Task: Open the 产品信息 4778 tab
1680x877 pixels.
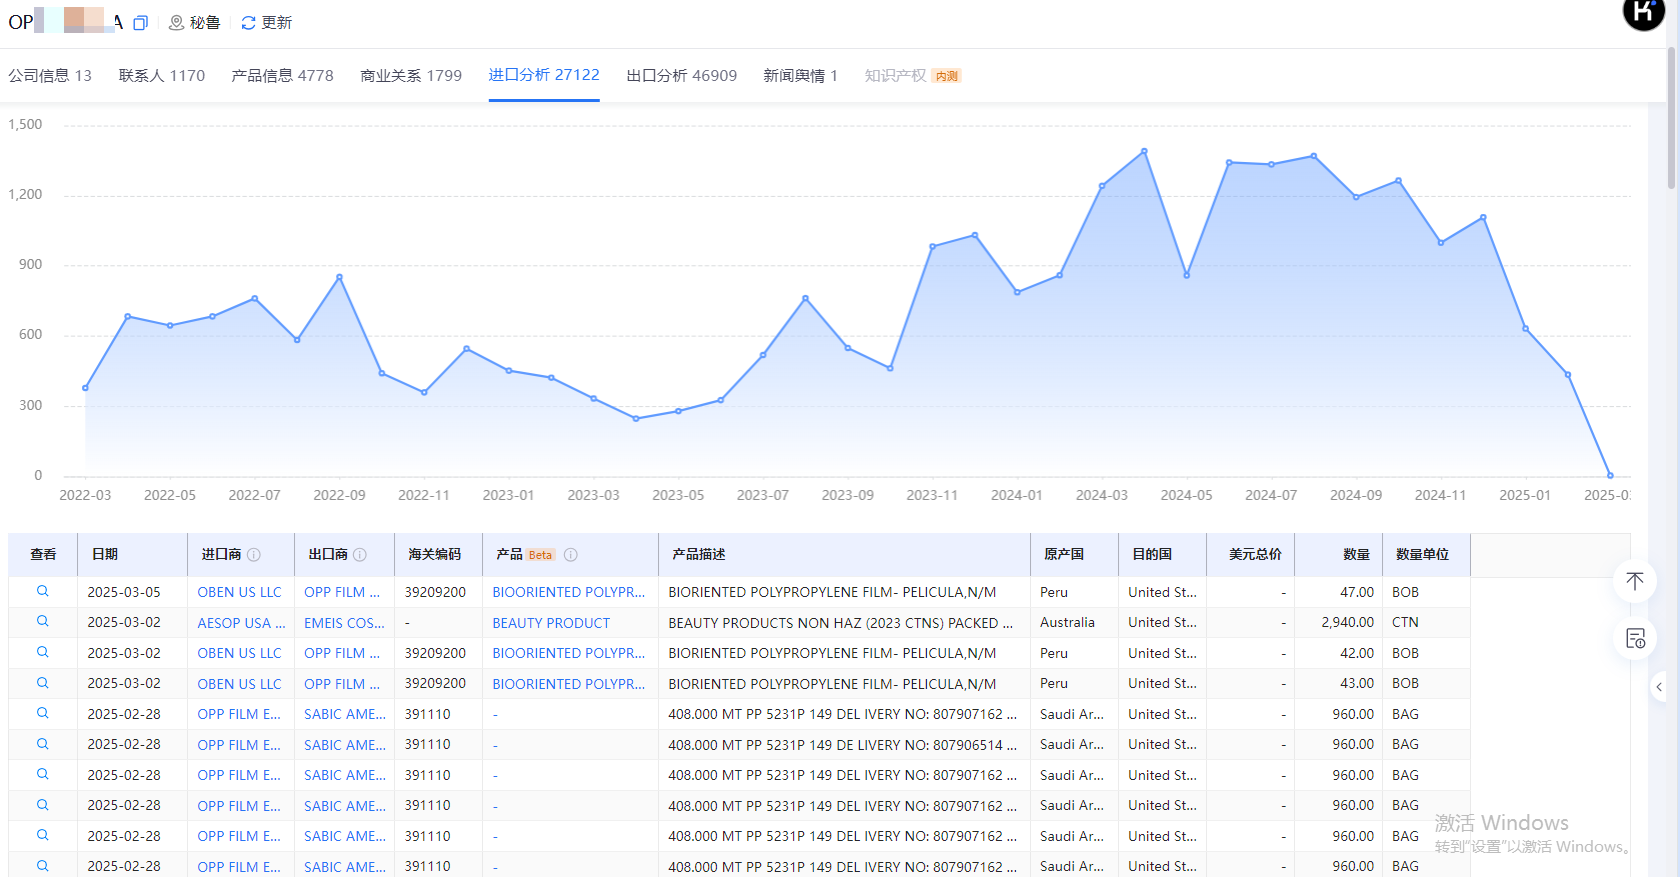Action: click(282, 76)
